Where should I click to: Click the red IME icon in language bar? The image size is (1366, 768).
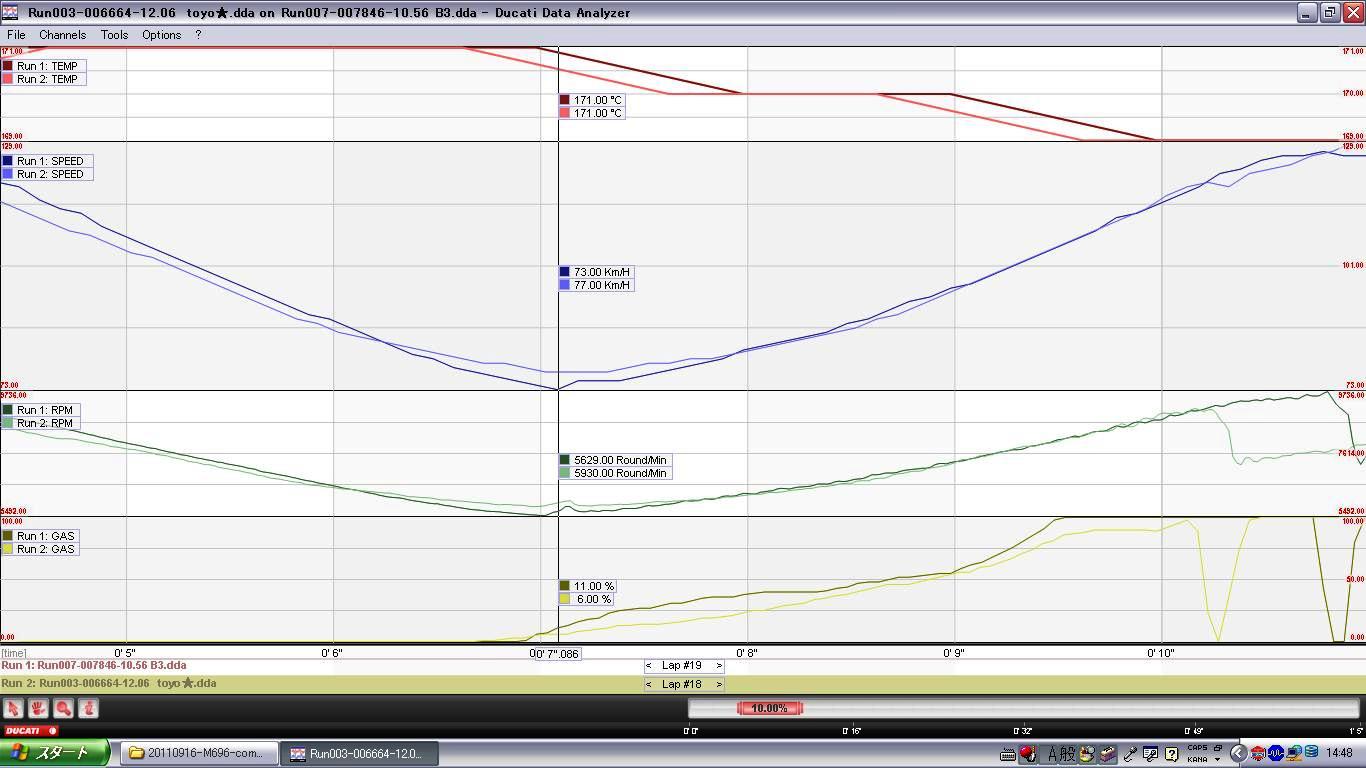click(1028, 754)
